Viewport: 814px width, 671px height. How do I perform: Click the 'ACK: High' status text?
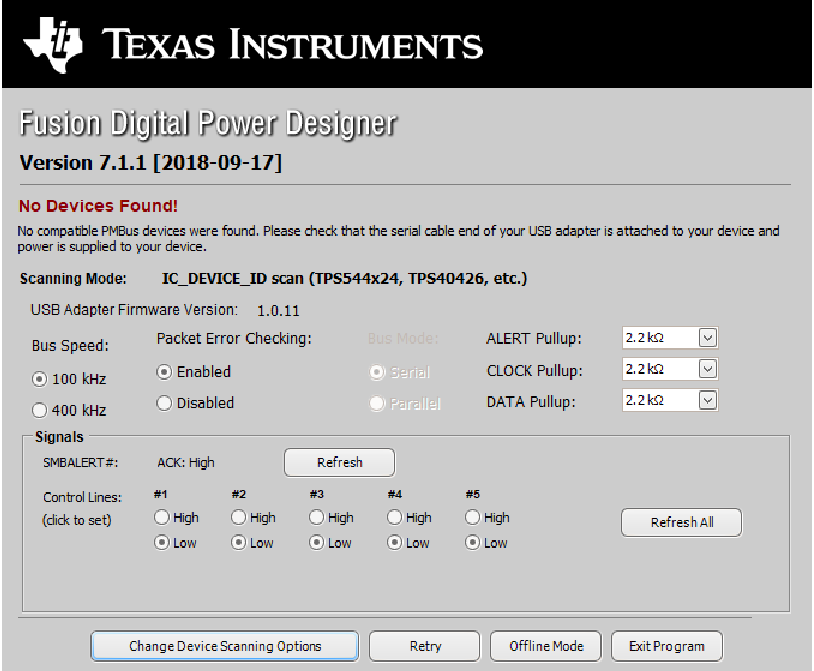[186, 462]
